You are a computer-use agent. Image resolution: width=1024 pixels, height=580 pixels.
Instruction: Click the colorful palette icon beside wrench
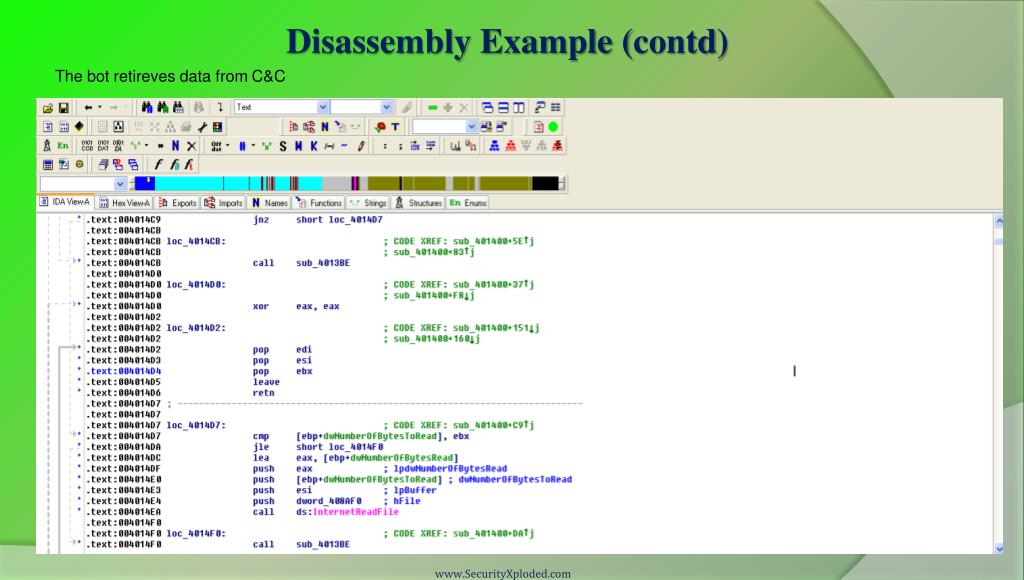pos(217,127)
